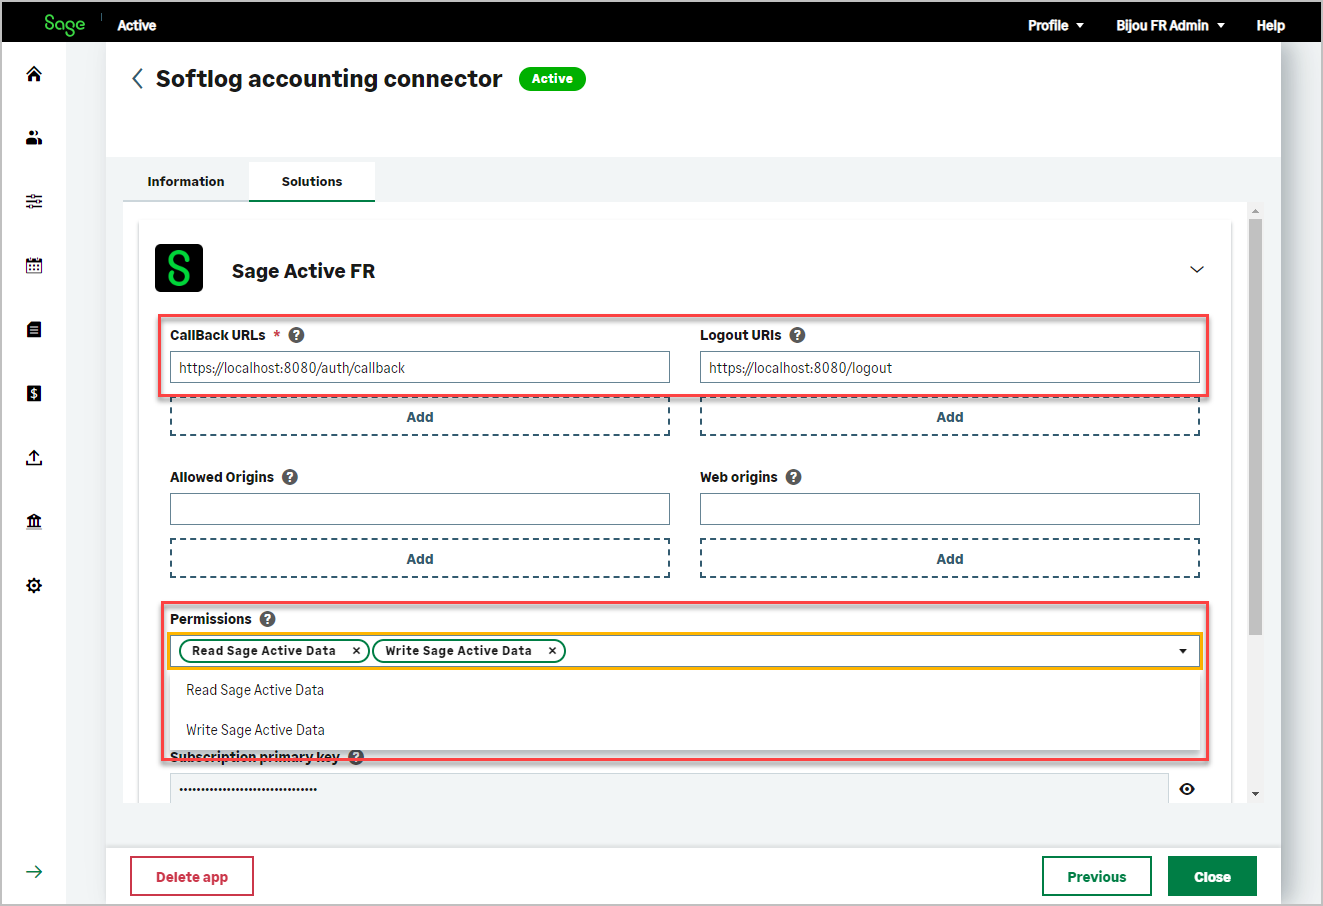Click the Subscription primary key field
Image resolution: width=1323 pixels, height=906 pixels.
click(669, 788)
